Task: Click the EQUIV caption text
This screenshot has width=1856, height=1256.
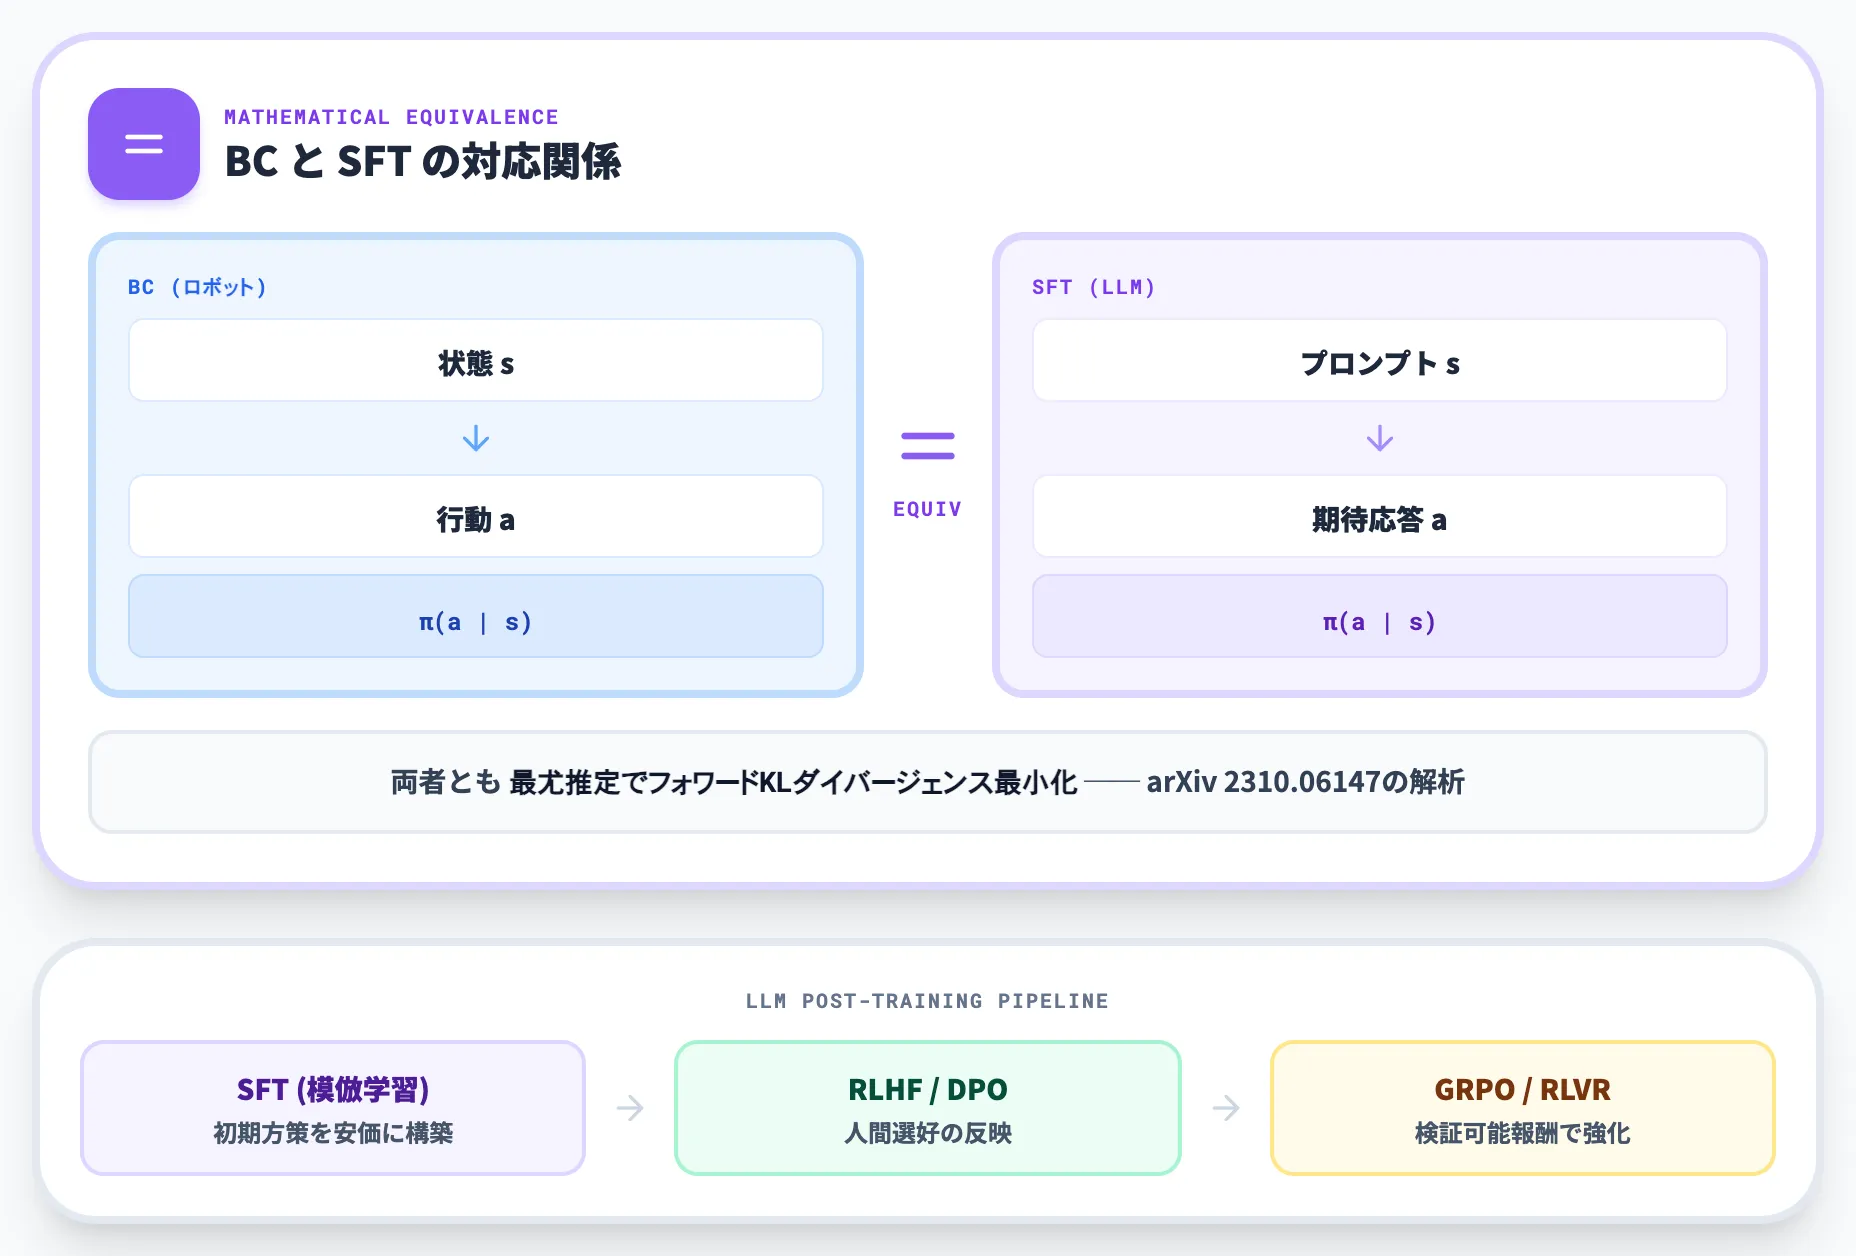Action: coord(928,509)
